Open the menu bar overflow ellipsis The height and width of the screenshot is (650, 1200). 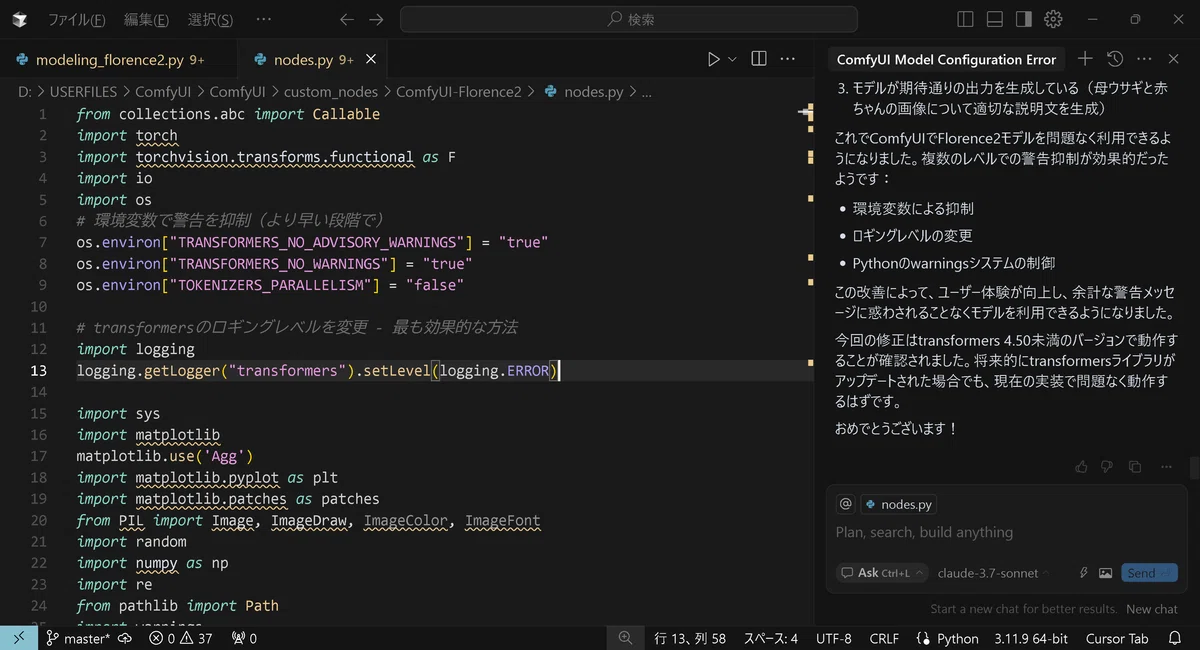(263, 19)
